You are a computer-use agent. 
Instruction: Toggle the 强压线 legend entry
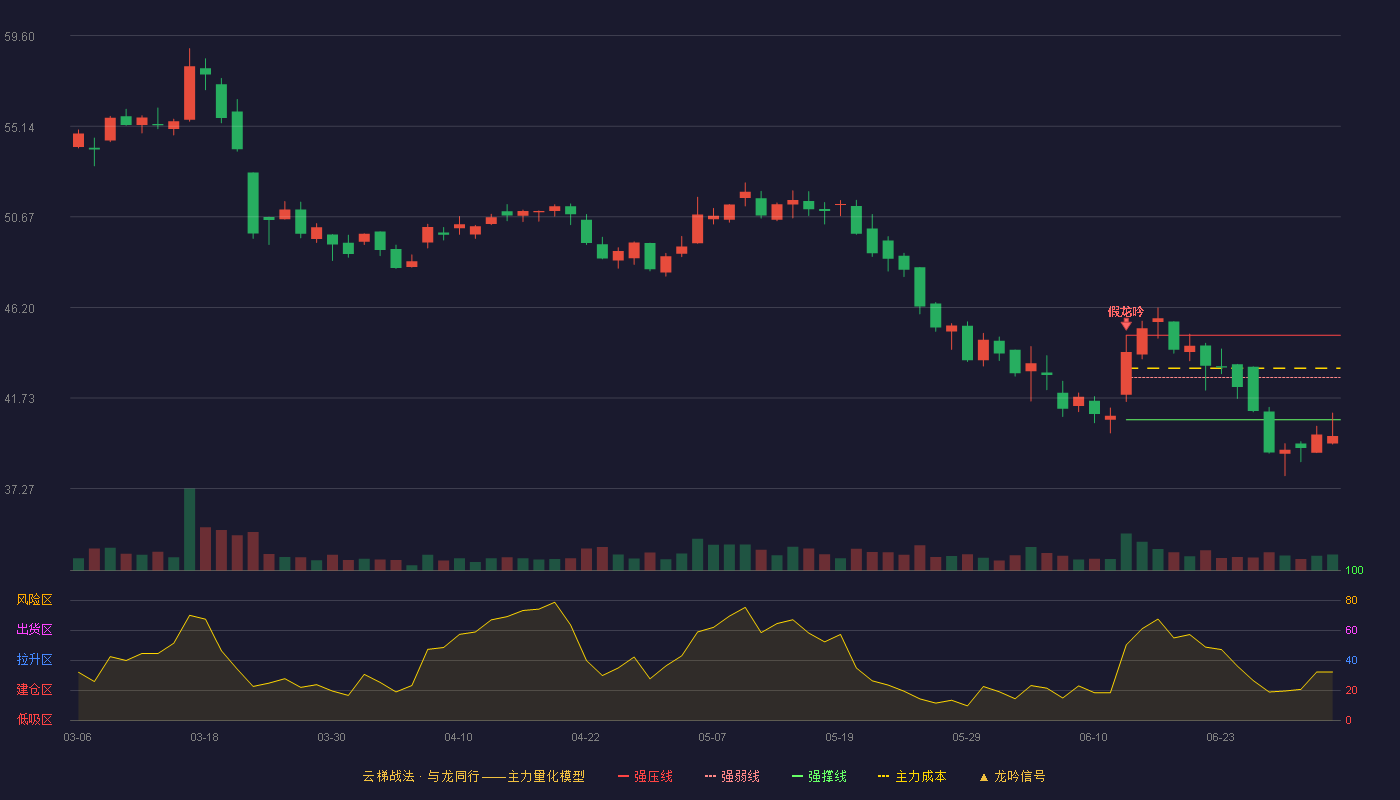(645, 776)
